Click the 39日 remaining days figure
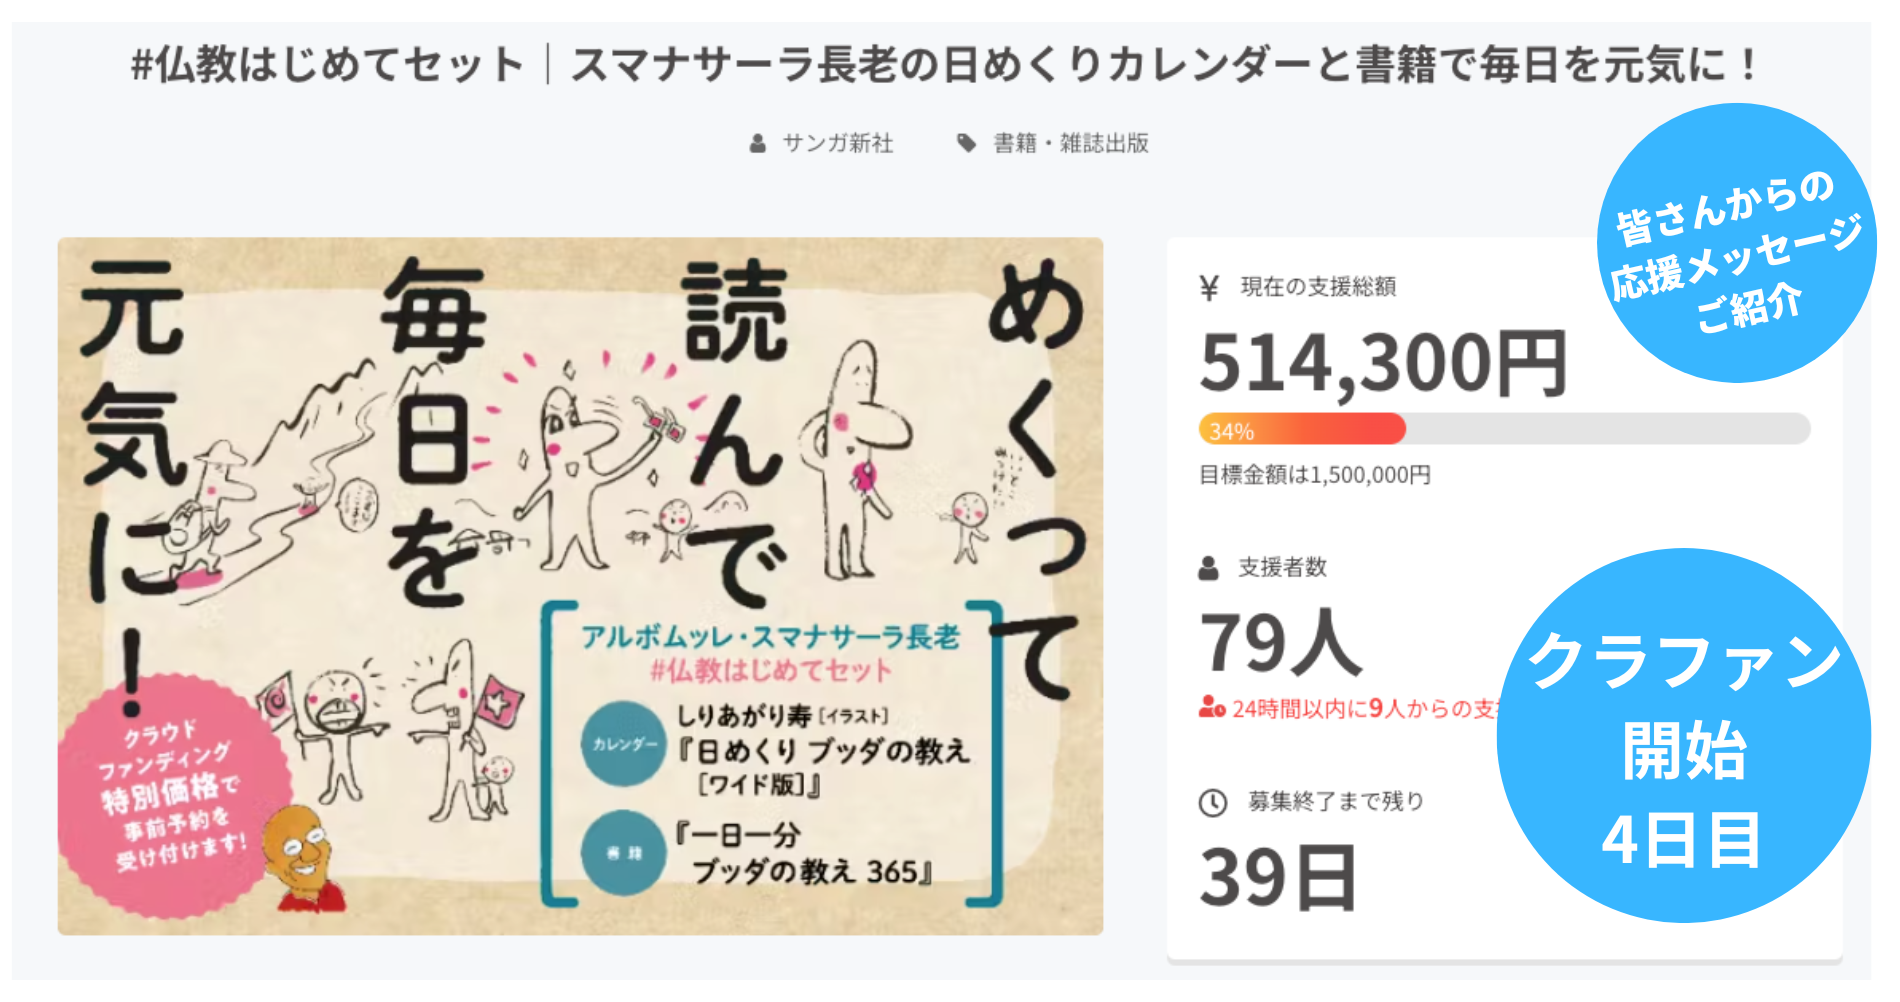The height and width of the screenshot is (1002, 1900). click(x=1278, y=877)
